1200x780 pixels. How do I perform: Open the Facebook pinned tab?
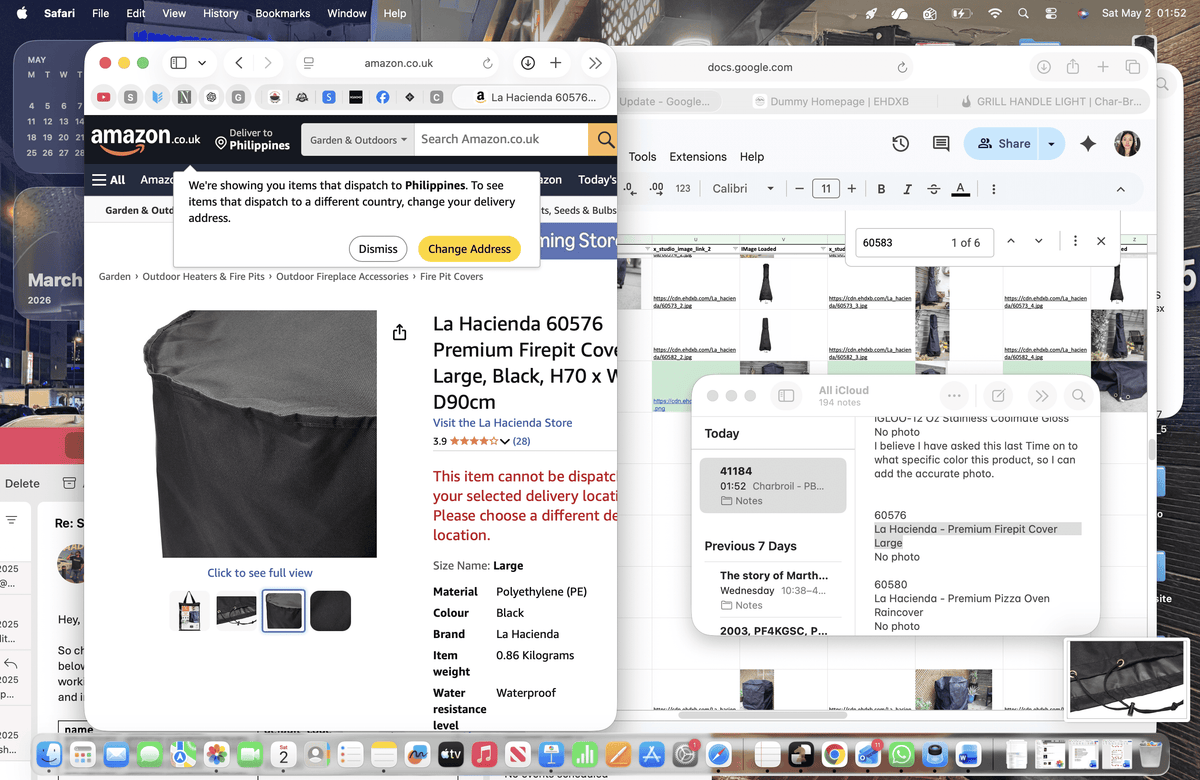click(383, 97)
